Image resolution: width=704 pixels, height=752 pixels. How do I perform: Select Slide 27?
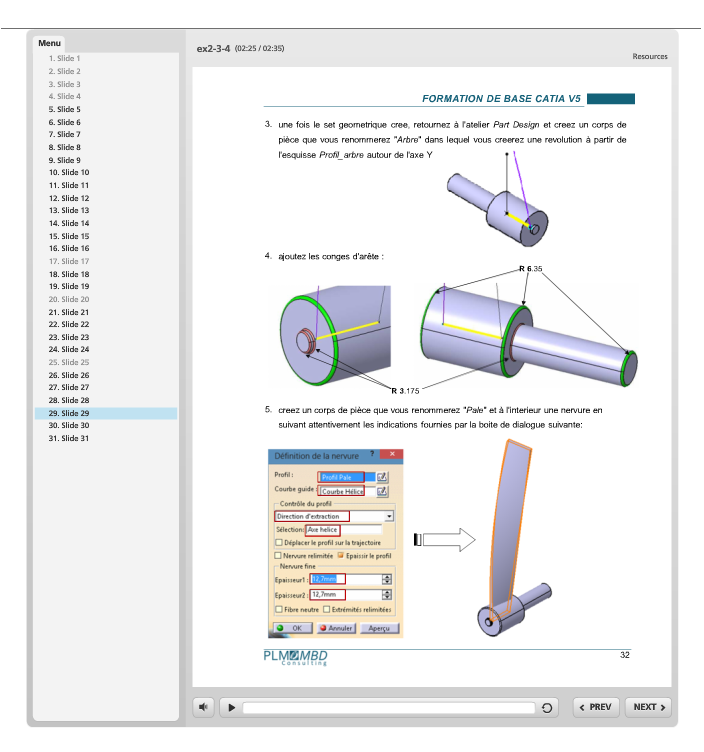pos(69,387)
